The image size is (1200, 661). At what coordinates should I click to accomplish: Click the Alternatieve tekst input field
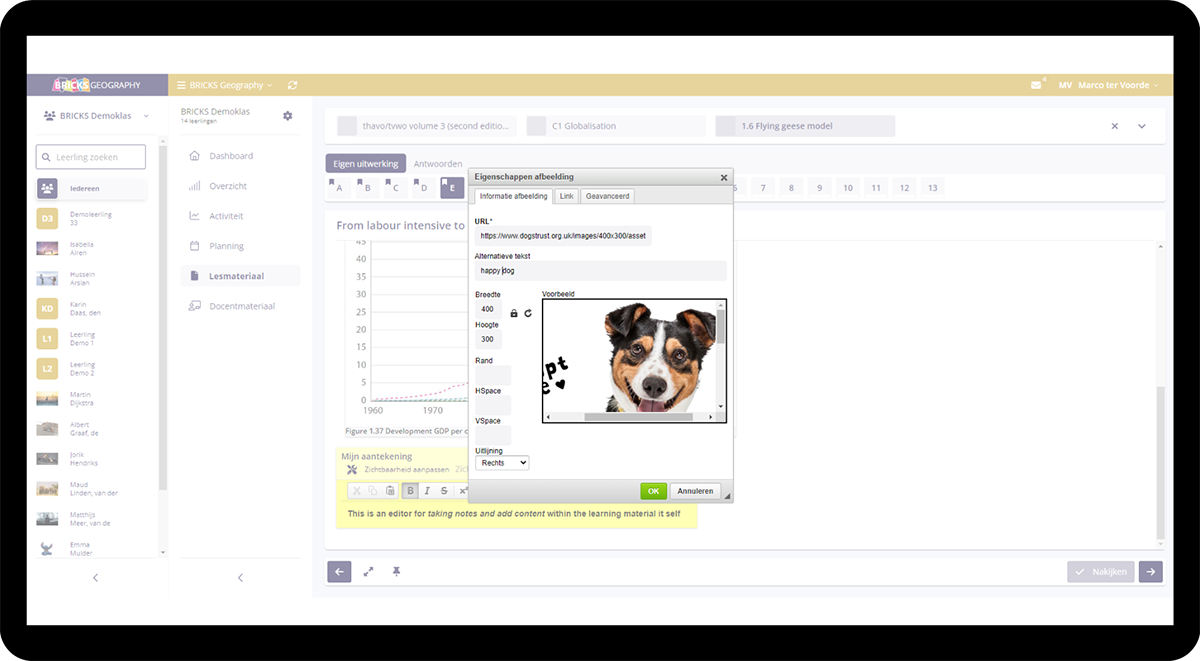tap(600, 270)
